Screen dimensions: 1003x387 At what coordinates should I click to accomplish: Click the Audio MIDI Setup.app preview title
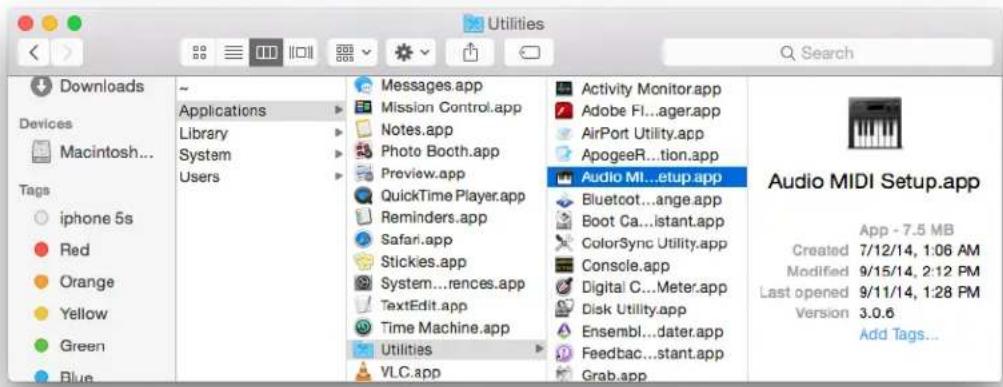(874, 182)
